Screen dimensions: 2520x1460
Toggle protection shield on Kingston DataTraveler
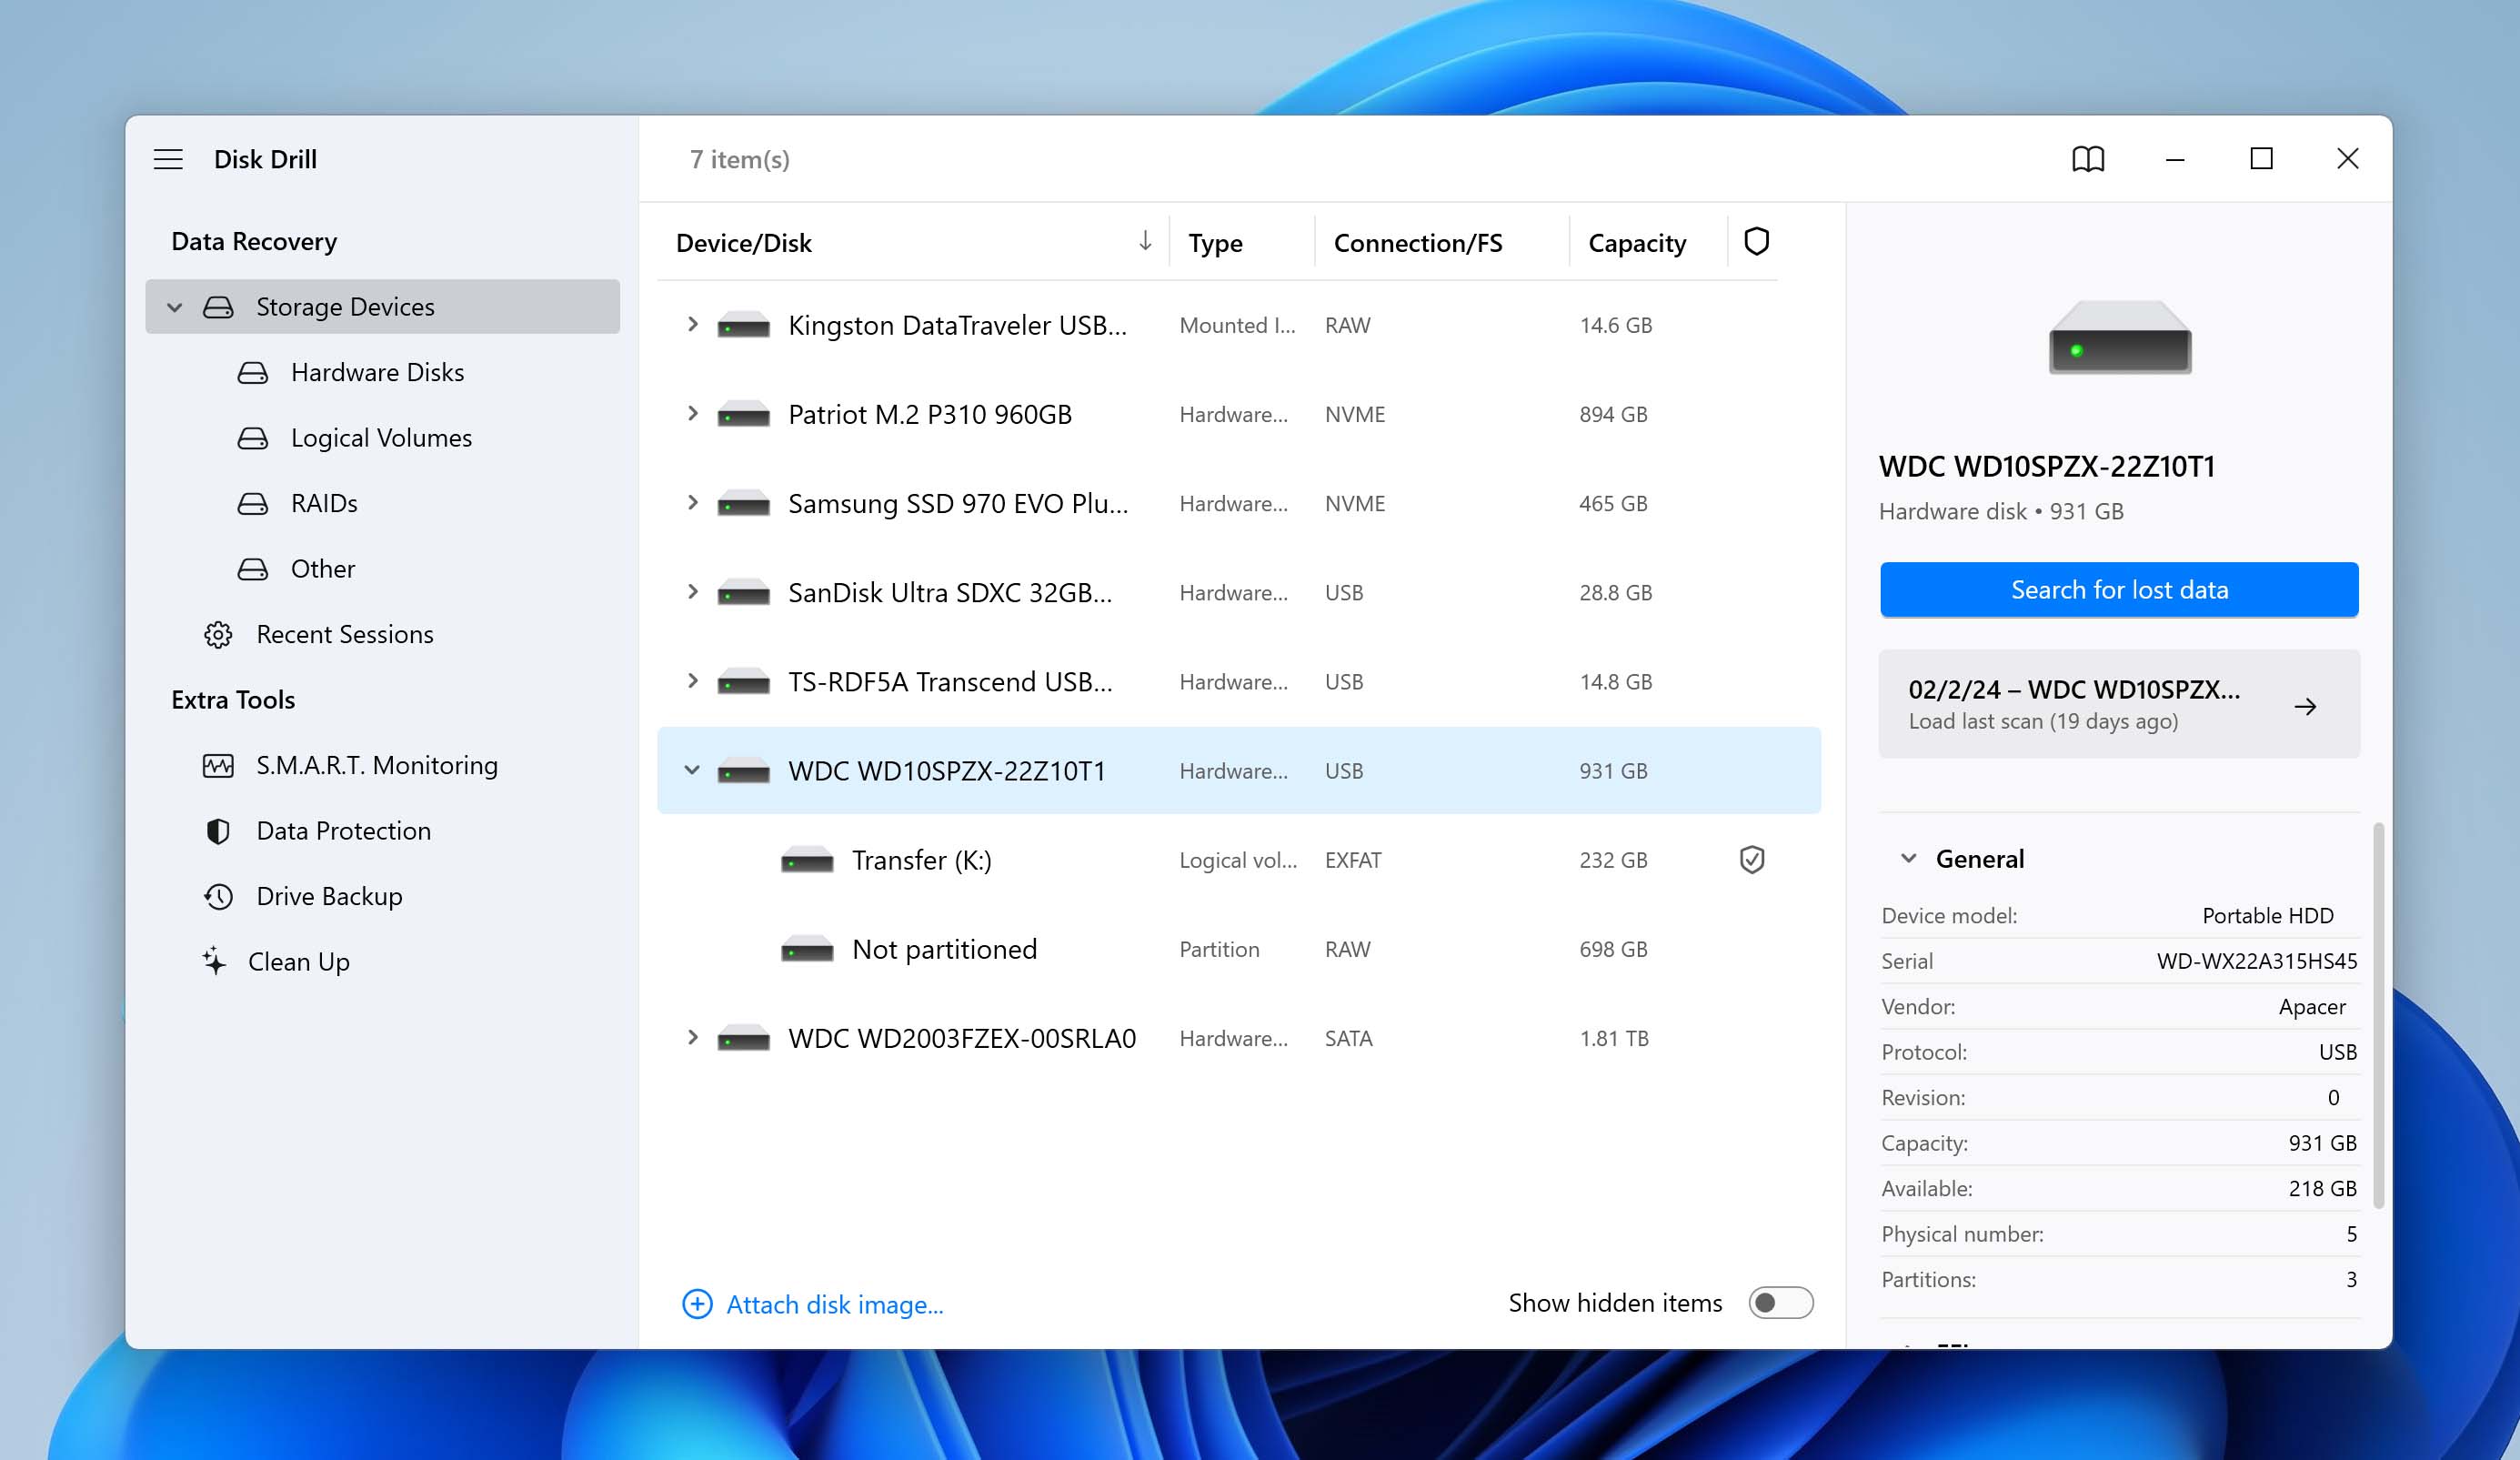coord(1754,325)
